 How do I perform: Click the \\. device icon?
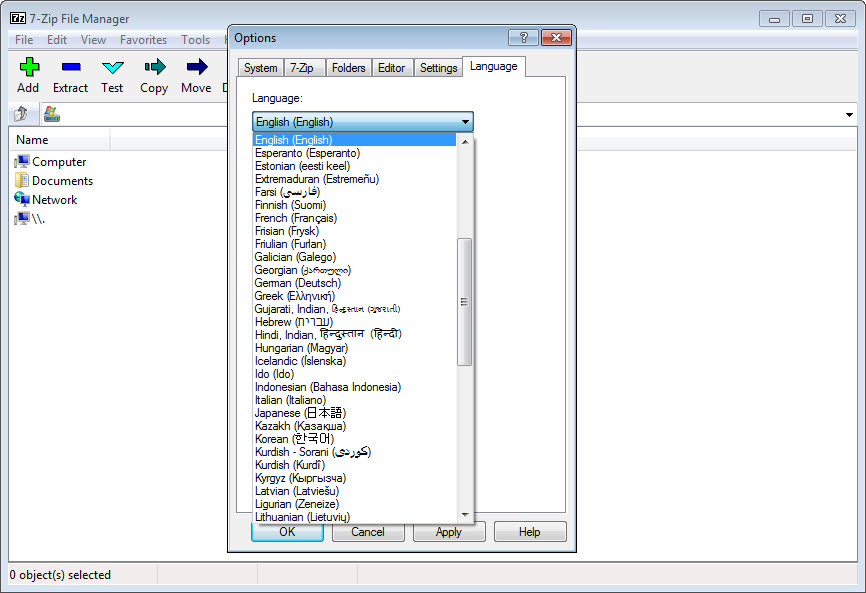22,218
